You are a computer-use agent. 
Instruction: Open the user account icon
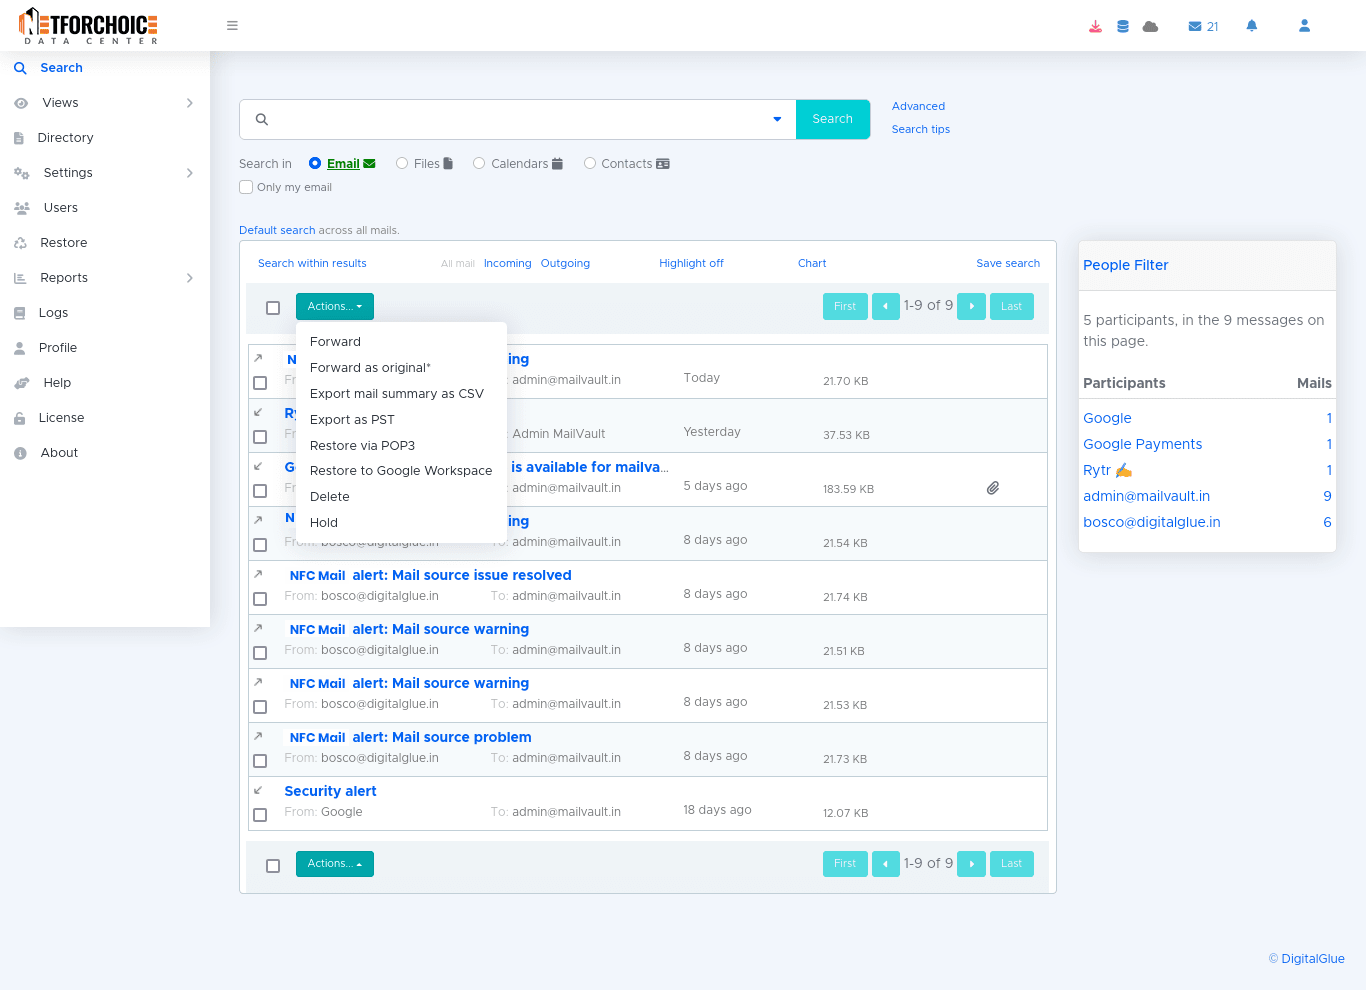(x=1304, y=26)
